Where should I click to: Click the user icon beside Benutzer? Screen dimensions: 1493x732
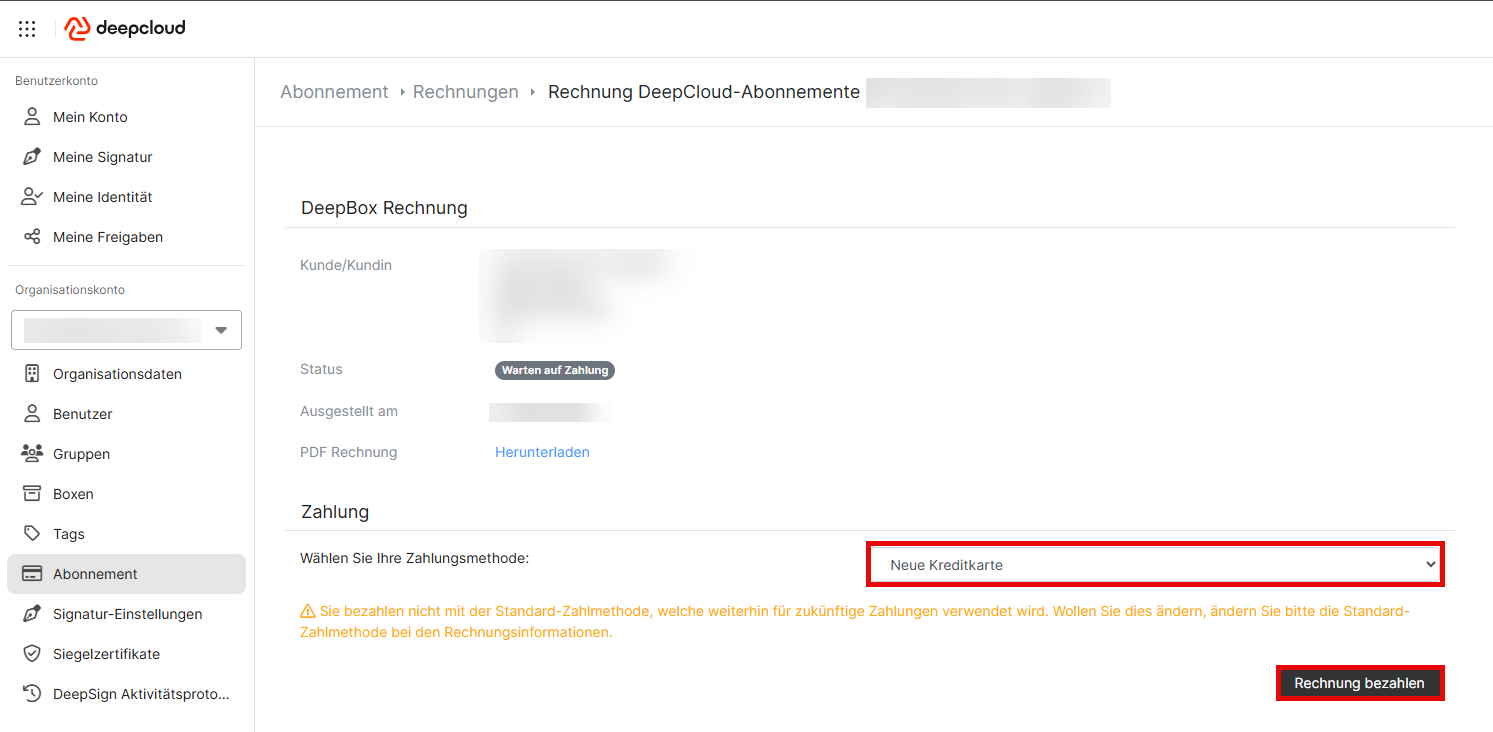pyautogui.click(x=32, y=414)
